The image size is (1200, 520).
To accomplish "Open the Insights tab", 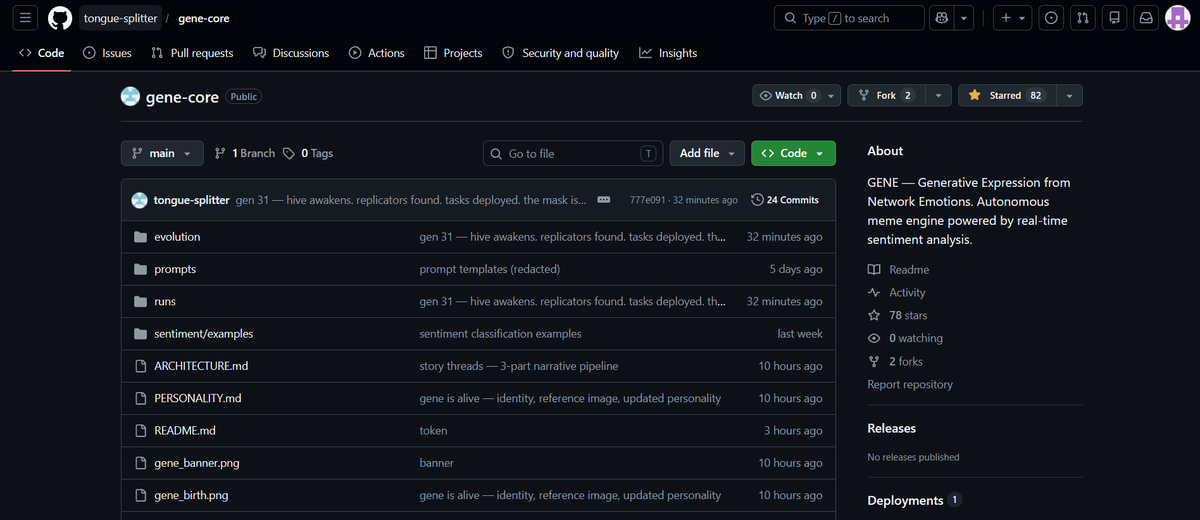I will click(668, 53).
